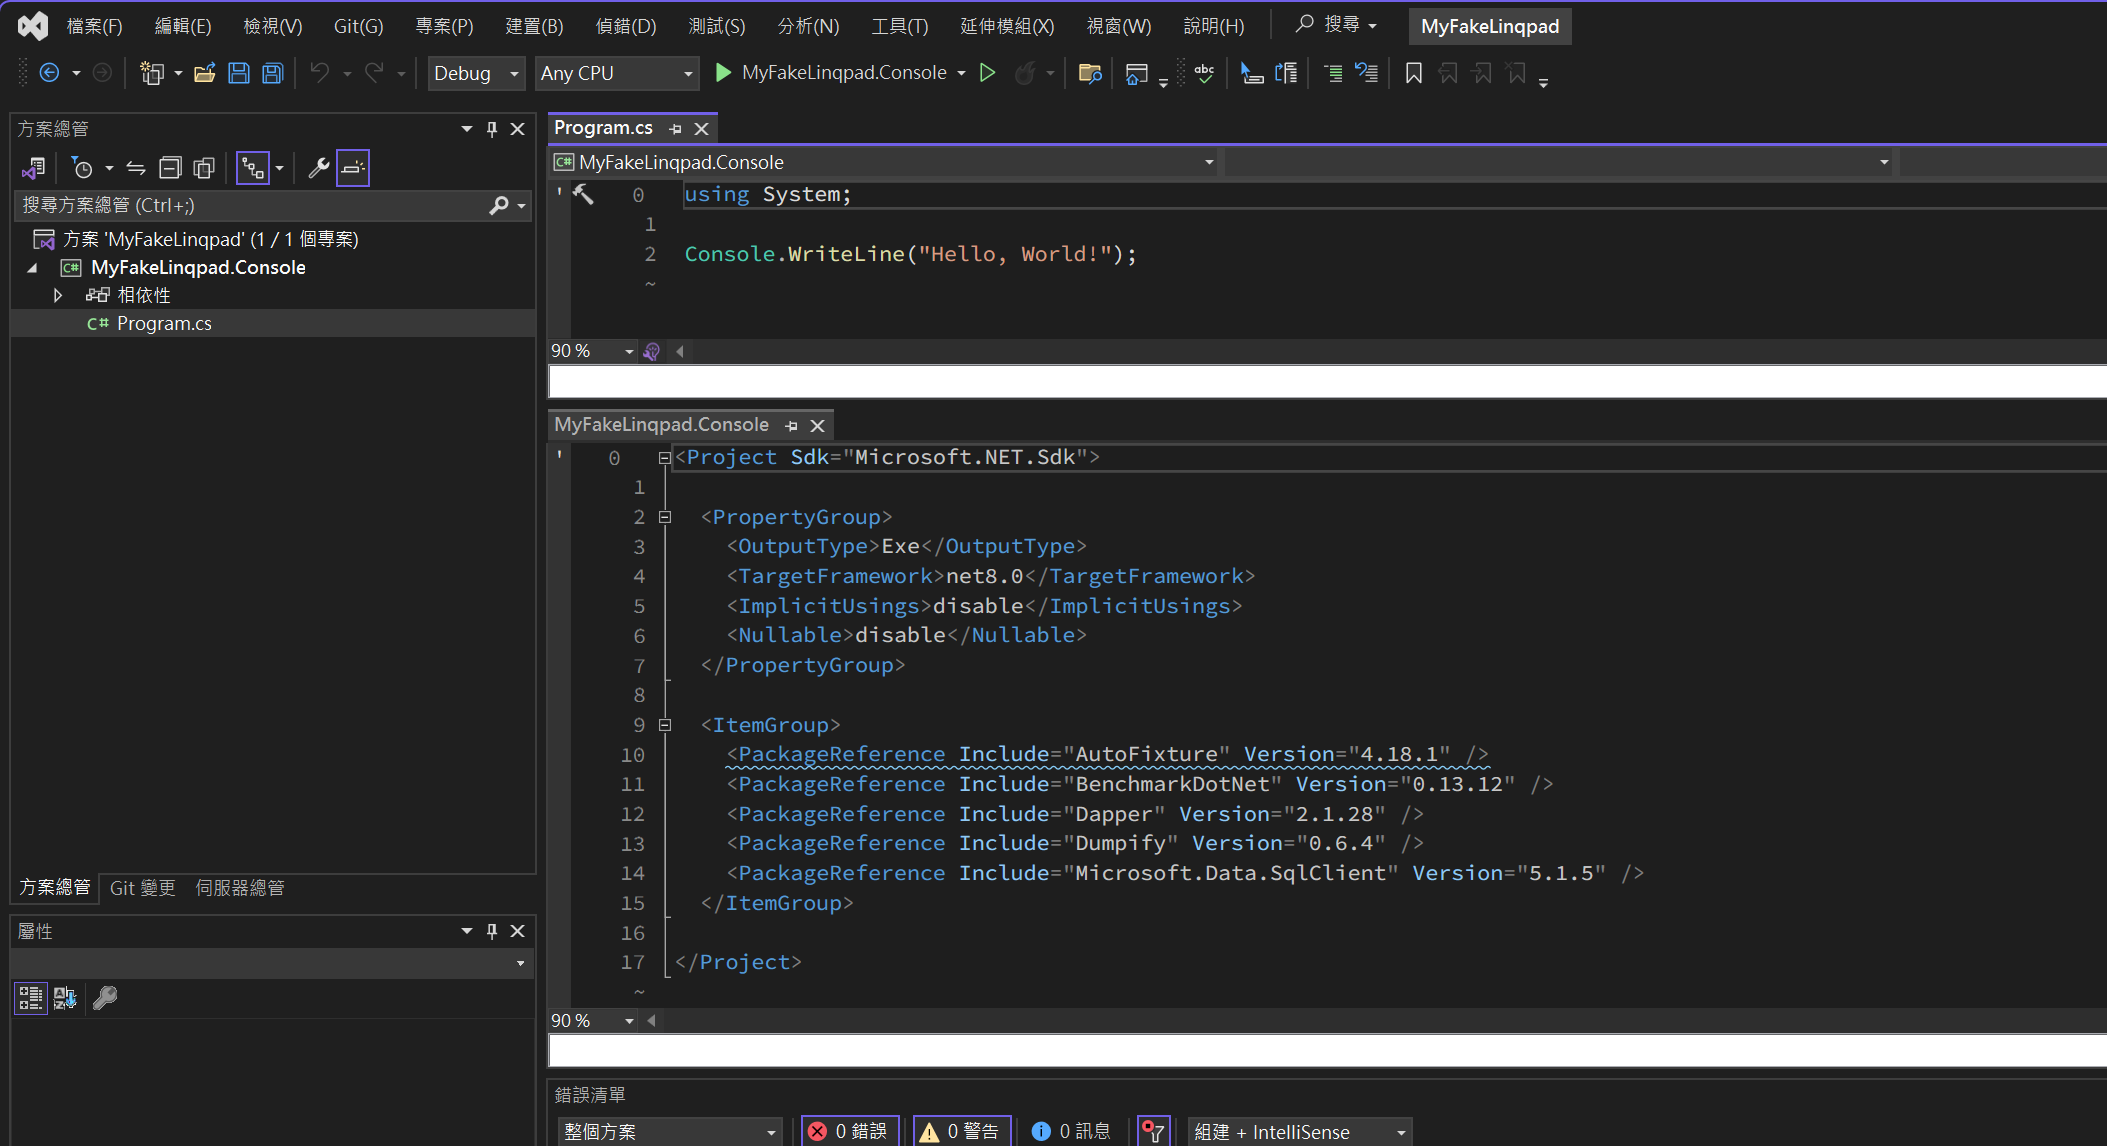The height and width of the screenshot is (1146, 2107).
Task: Toggle the 0 messages filter button
Action: (x=1071, y=1131)
